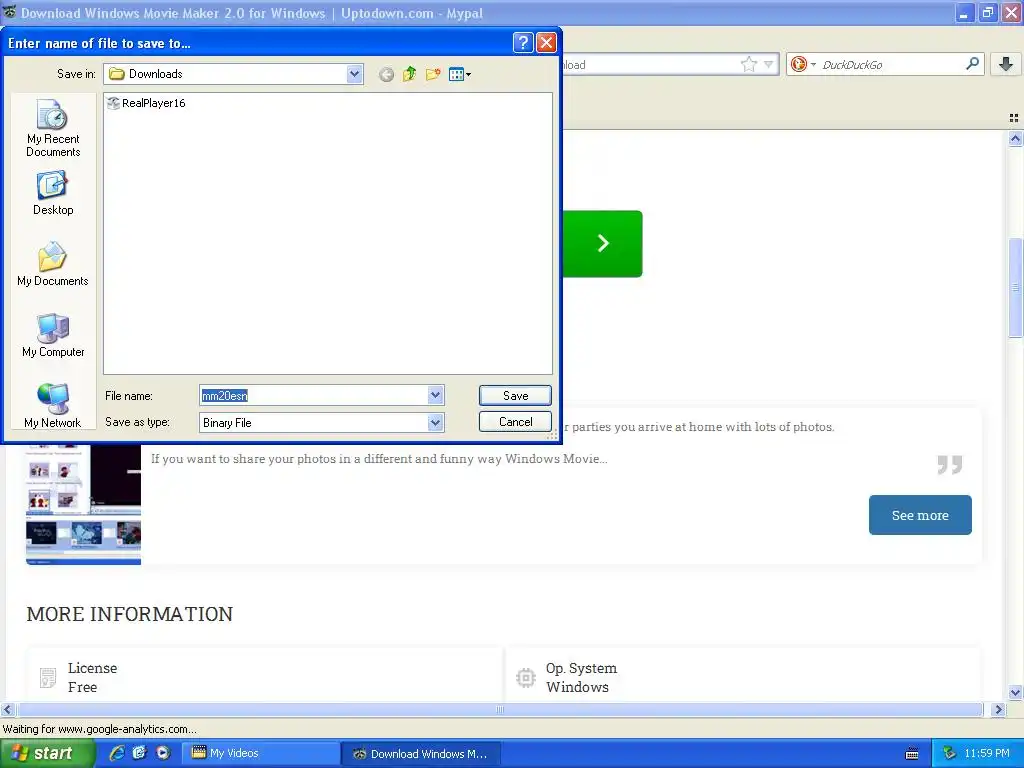This screenshot has width=1024, height=768.
Task: Expand the Save as type dropdown
Action: tap(436, 423)
